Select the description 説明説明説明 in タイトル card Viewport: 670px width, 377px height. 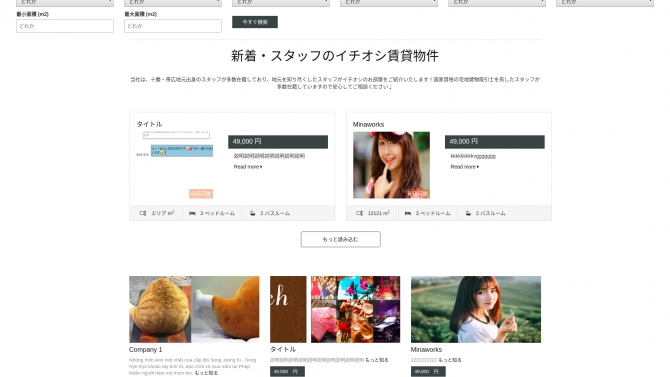[x=269, y=156]
